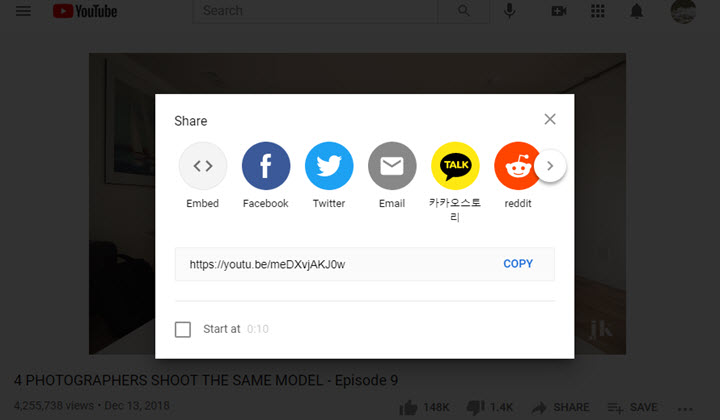Click the Share dialog heading

(191, 121)
